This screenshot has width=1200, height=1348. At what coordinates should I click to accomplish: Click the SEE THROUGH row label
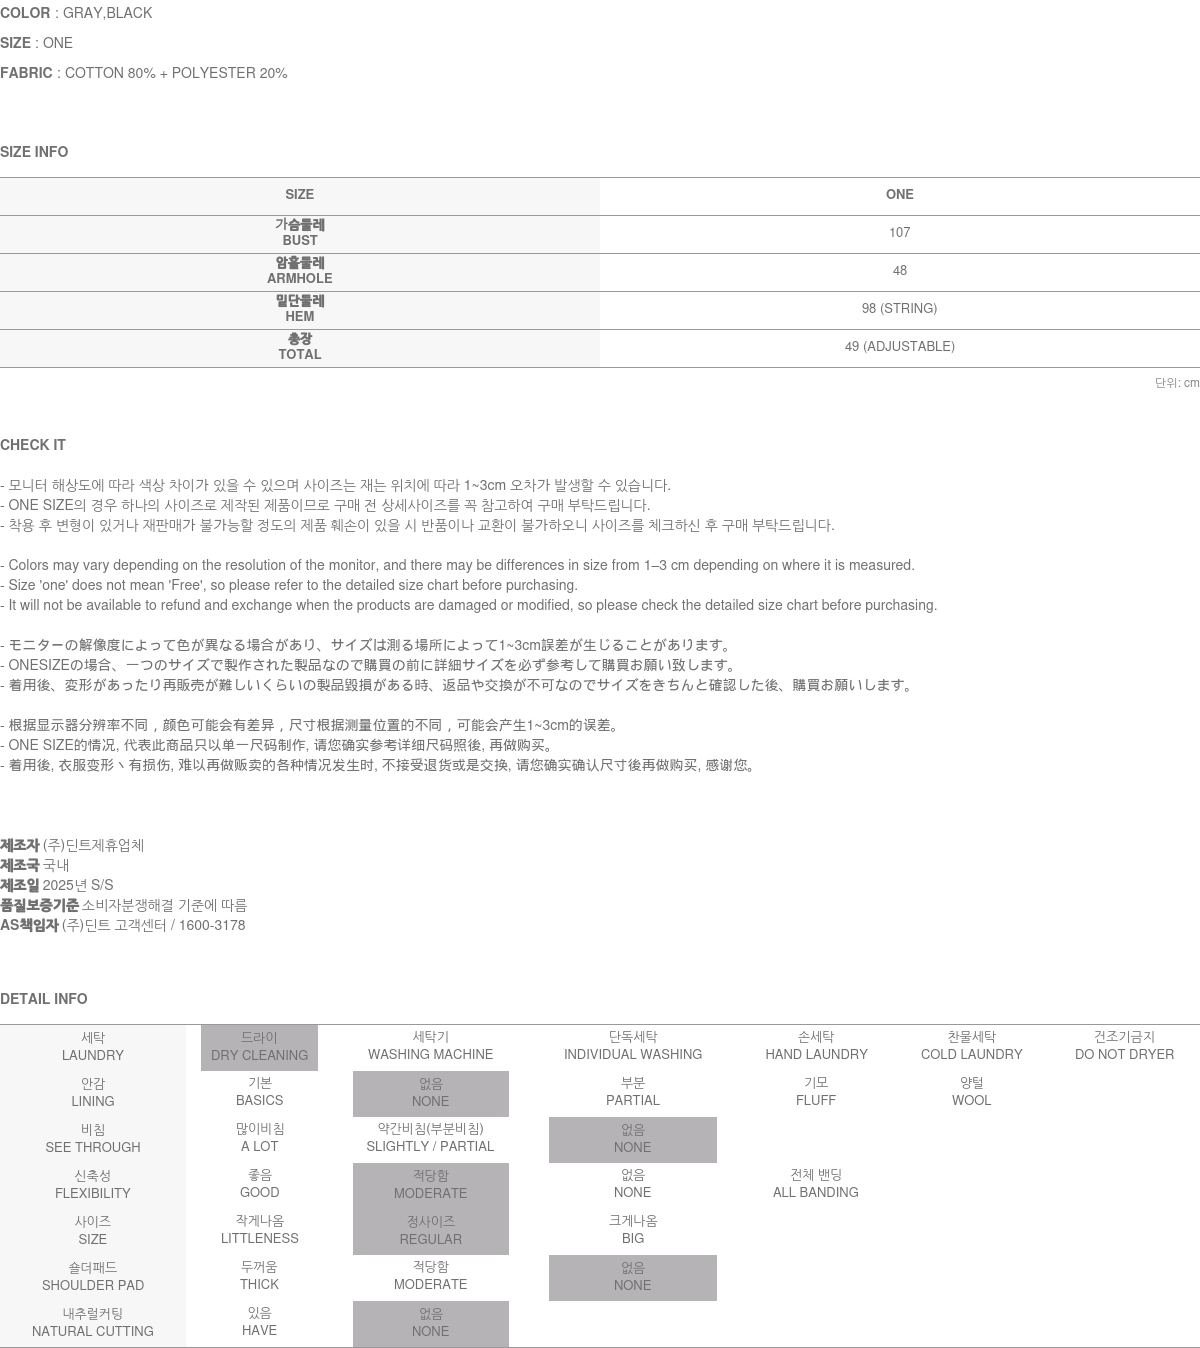(93, 1139)
